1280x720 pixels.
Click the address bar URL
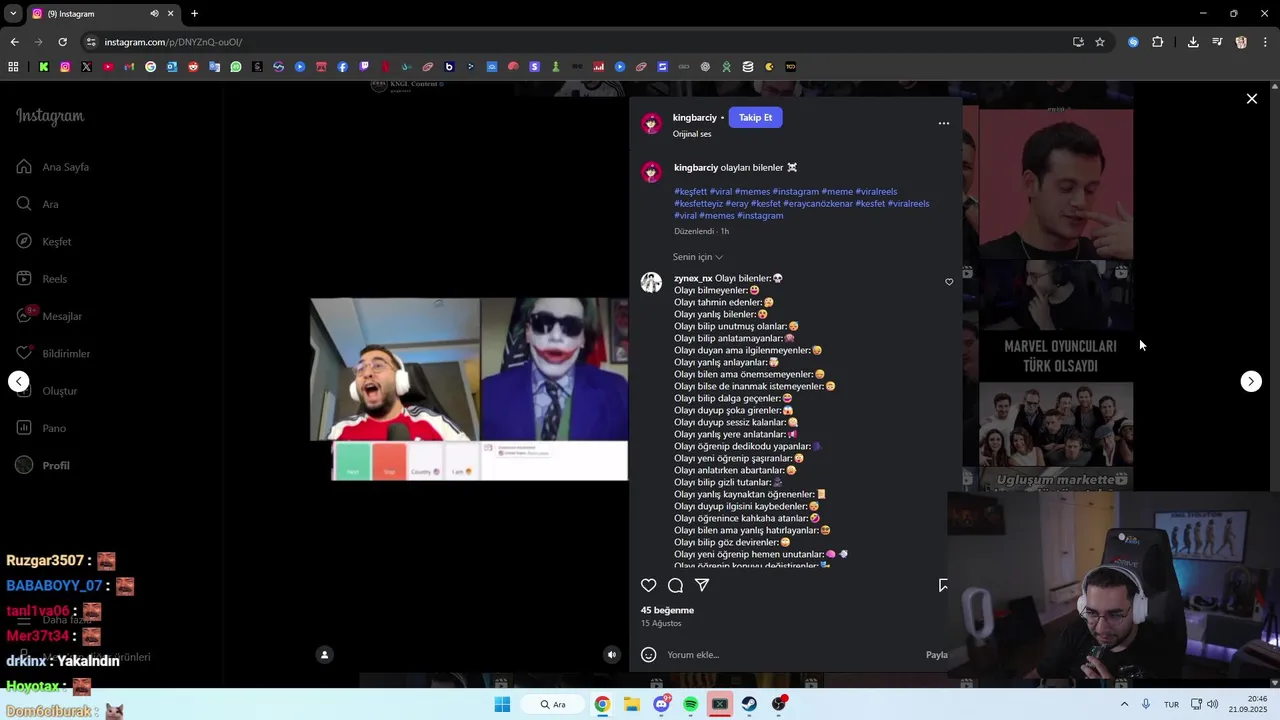click(173, 42)
